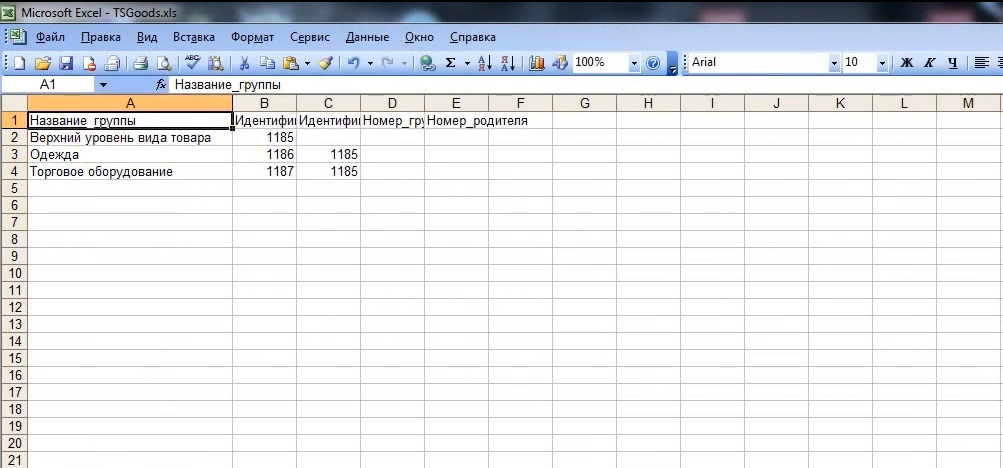Select the cell containing Одежда
This screenshot has width=1003, height=468.
tap(130, 155)
